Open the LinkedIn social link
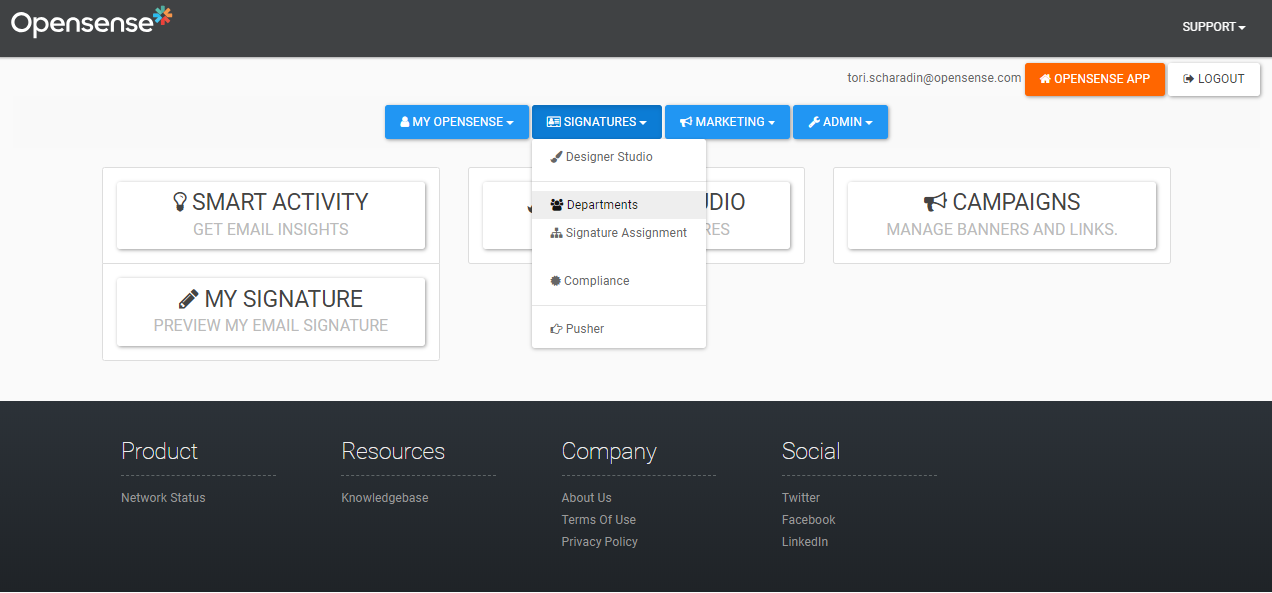 click(805, 542)
